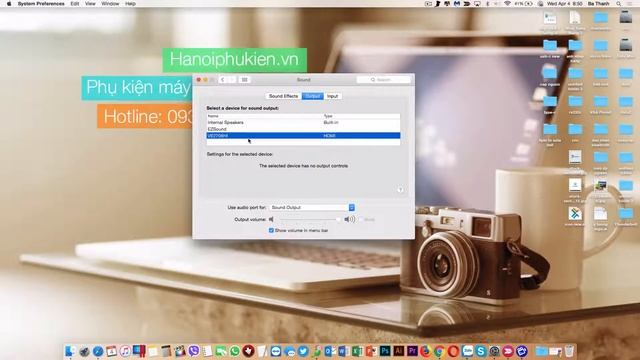Screen dimensions: 640x360
Task: Open the Edit menu
Action: coord(75,4)
